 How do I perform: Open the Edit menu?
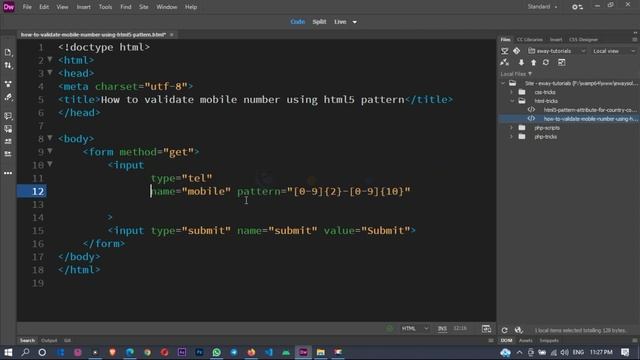pos(44,7)
